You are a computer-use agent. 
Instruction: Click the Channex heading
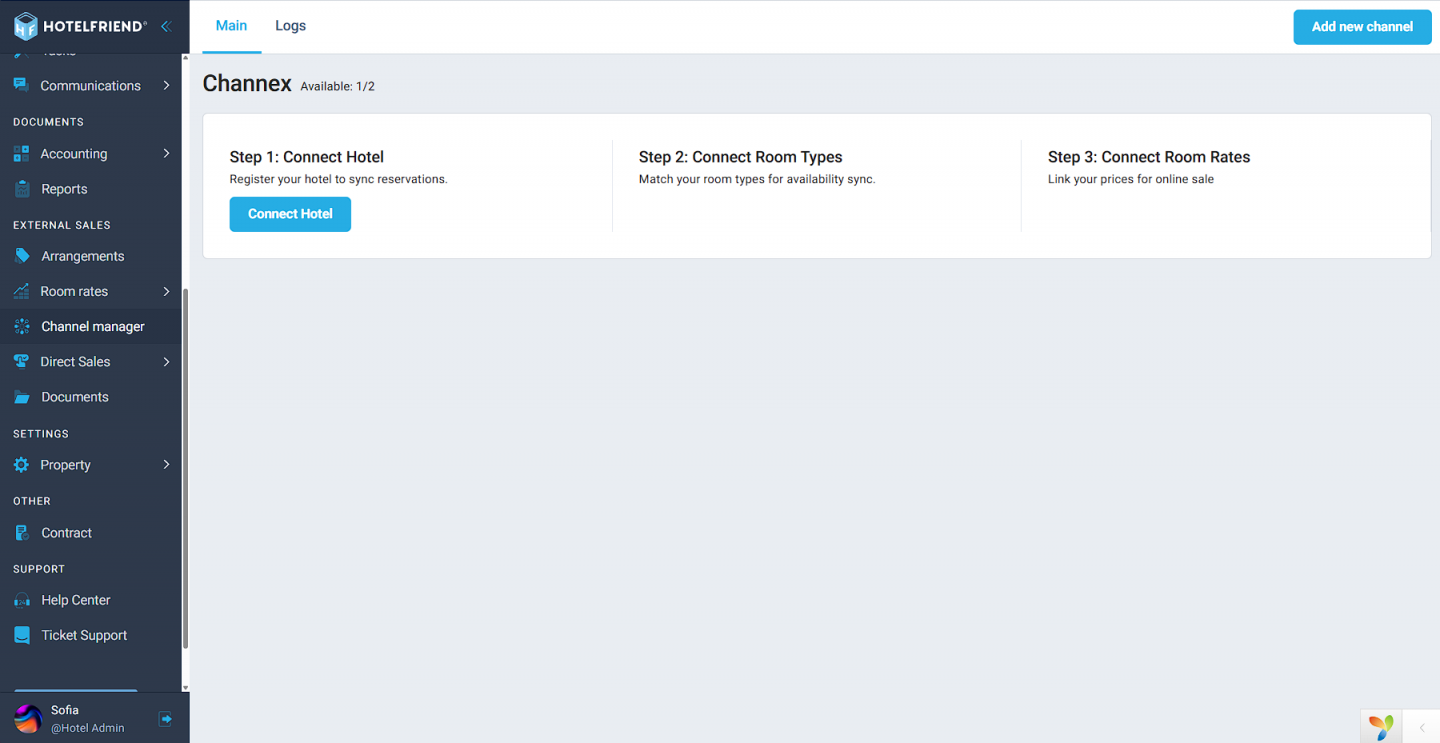[x=247, y=84]
